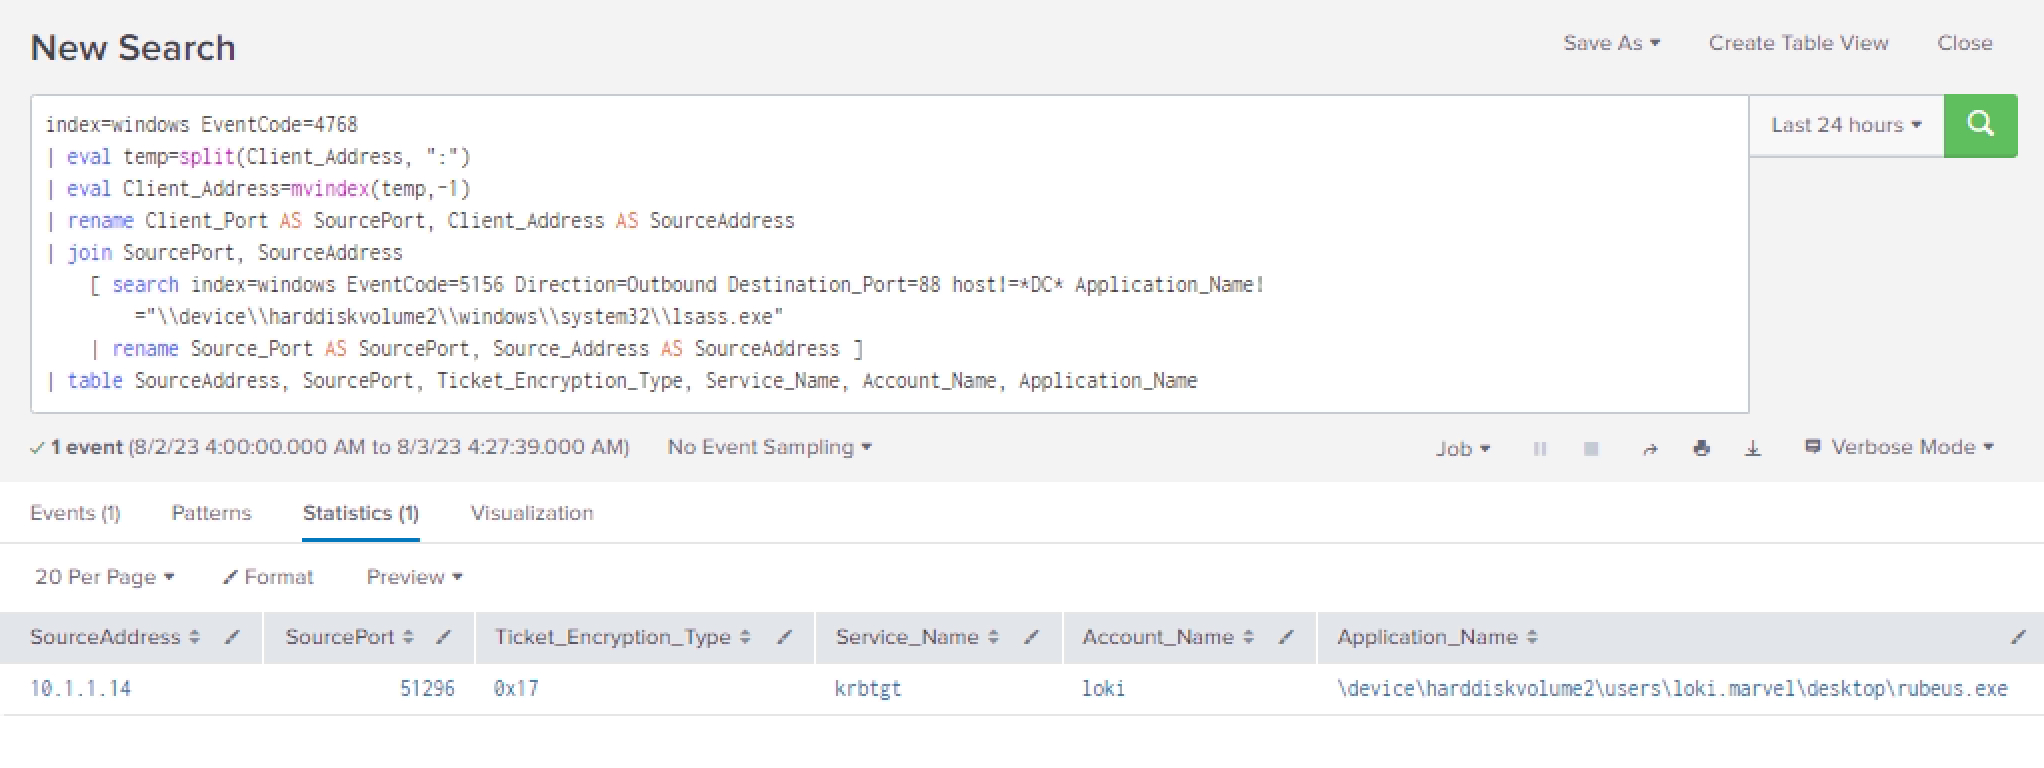Viewport: 2044px width, 768px height.
Task: Open the Format options
Action: 268,577
